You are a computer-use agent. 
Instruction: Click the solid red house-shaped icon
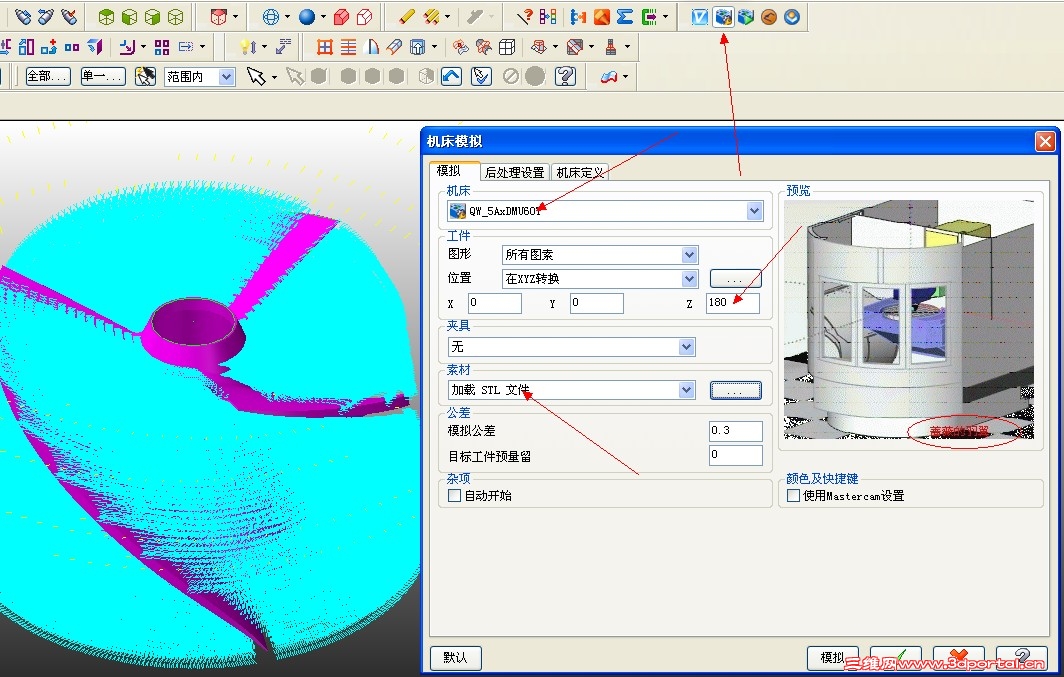(342, 17)
